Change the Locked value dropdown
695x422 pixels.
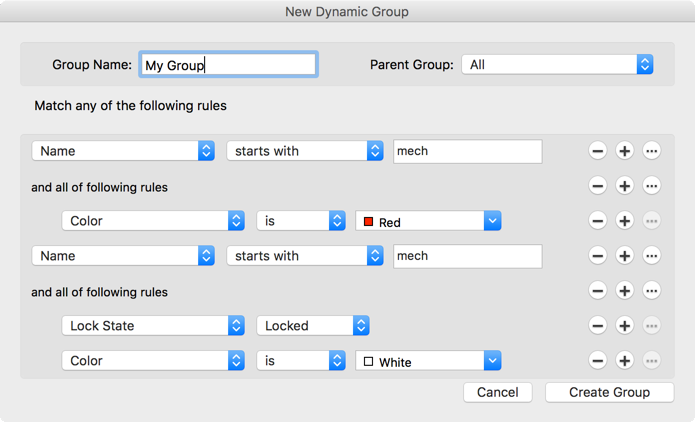click(313, 326)
